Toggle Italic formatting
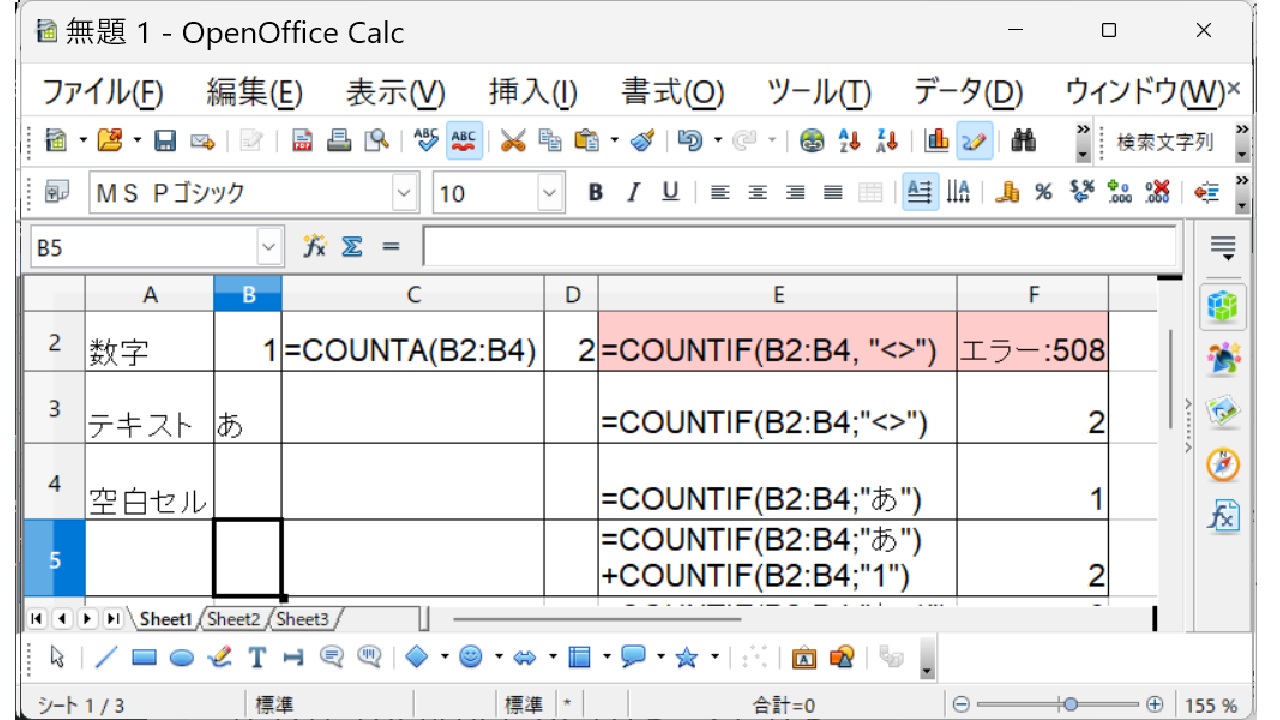This screenshot has height=720, width=1280. [632, 192]
